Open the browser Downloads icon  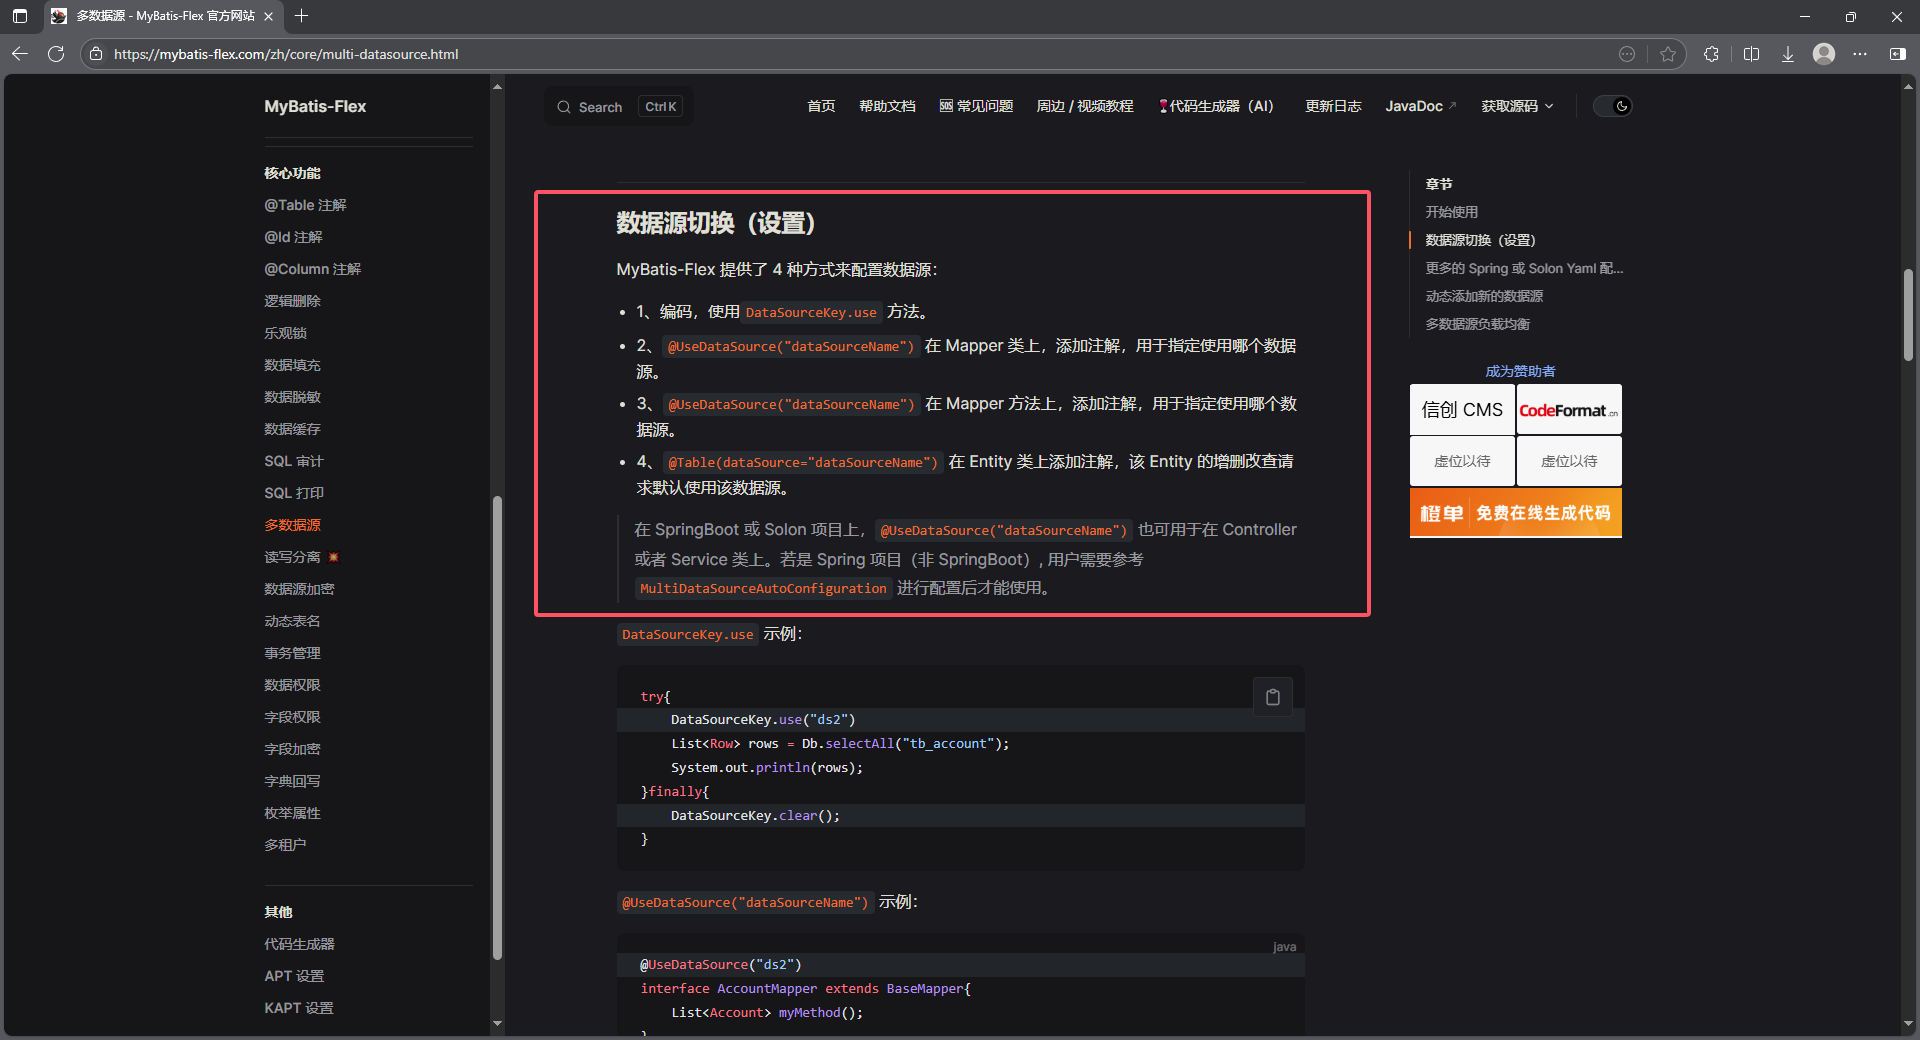tap(1787, 54)
